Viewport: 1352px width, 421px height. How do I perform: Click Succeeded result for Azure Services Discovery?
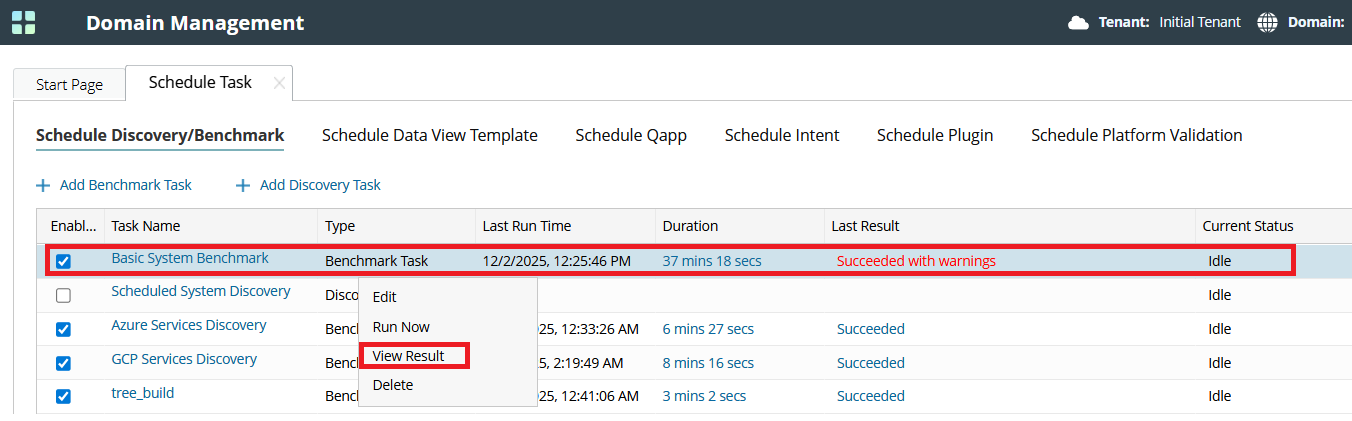point(871,329)
